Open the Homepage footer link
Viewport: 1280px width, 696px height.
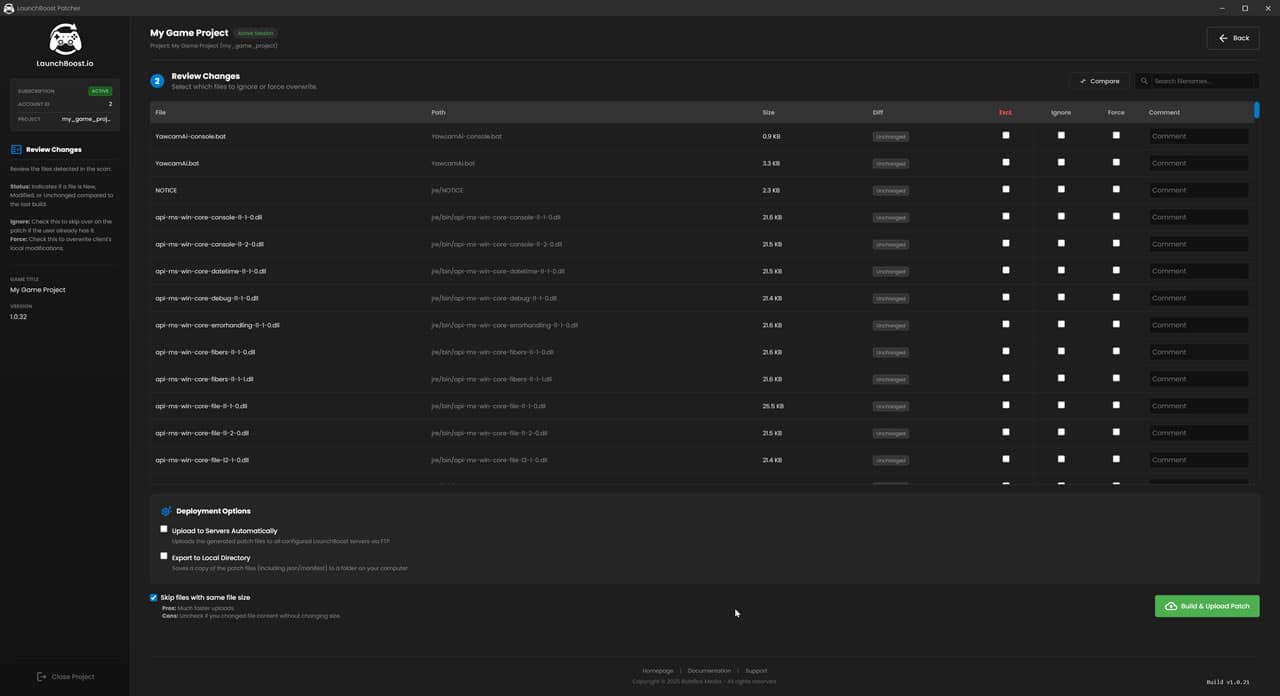pyautogui.click(x=658, y=671)
